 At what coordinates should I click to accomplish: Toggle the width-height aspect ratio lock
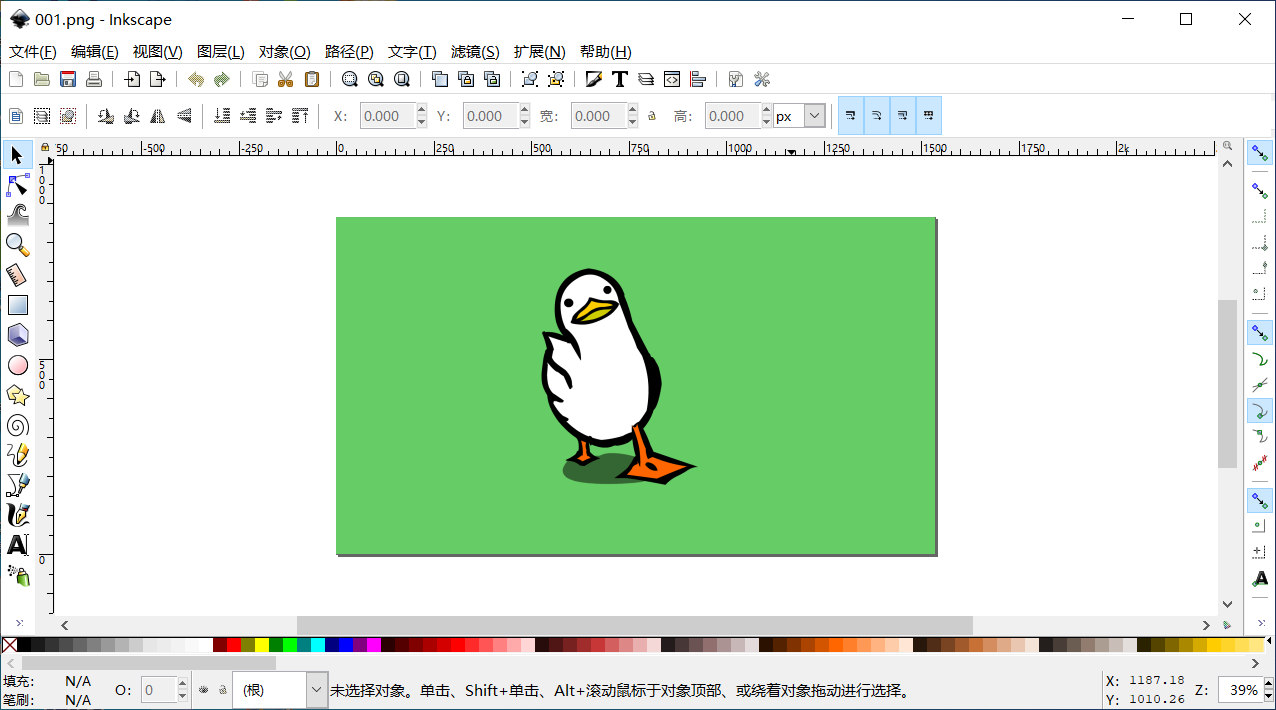[x=651, y=115]
